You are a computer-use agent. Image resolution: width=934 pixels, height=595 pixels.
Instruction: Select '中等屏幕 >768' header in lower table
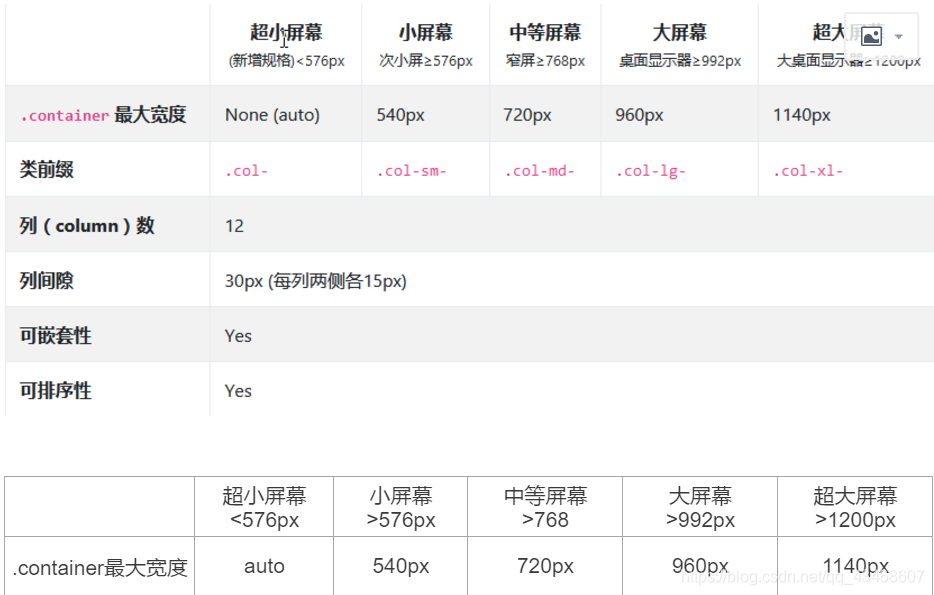tap(545, 507)
